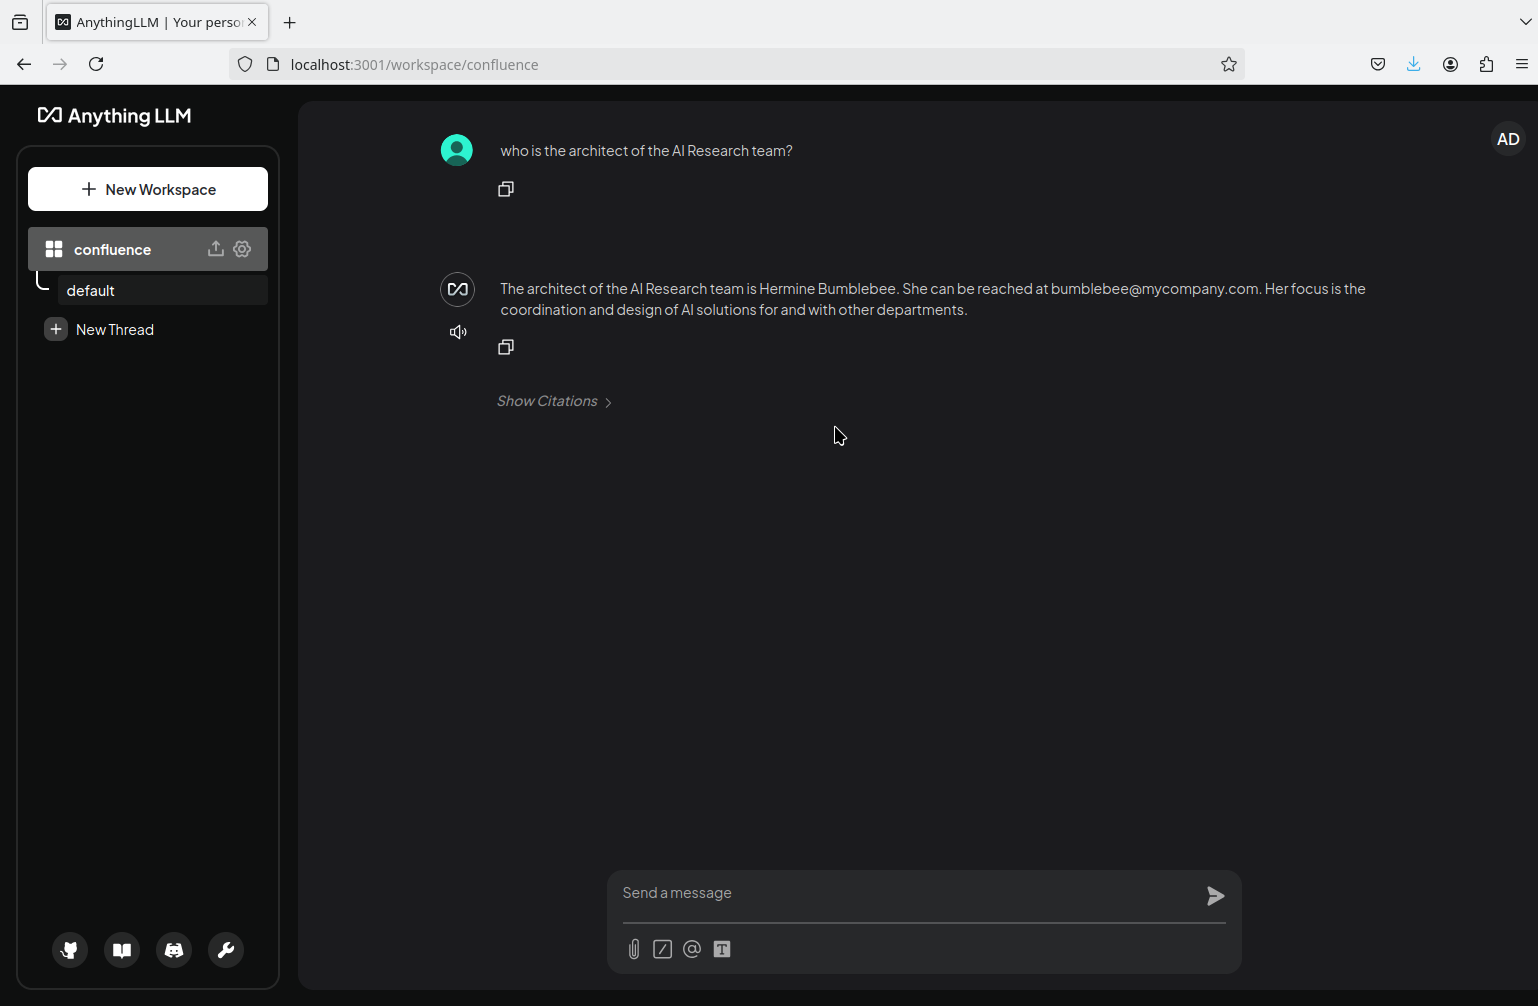Open the list all tabs dropdown

click(1525, 22)
